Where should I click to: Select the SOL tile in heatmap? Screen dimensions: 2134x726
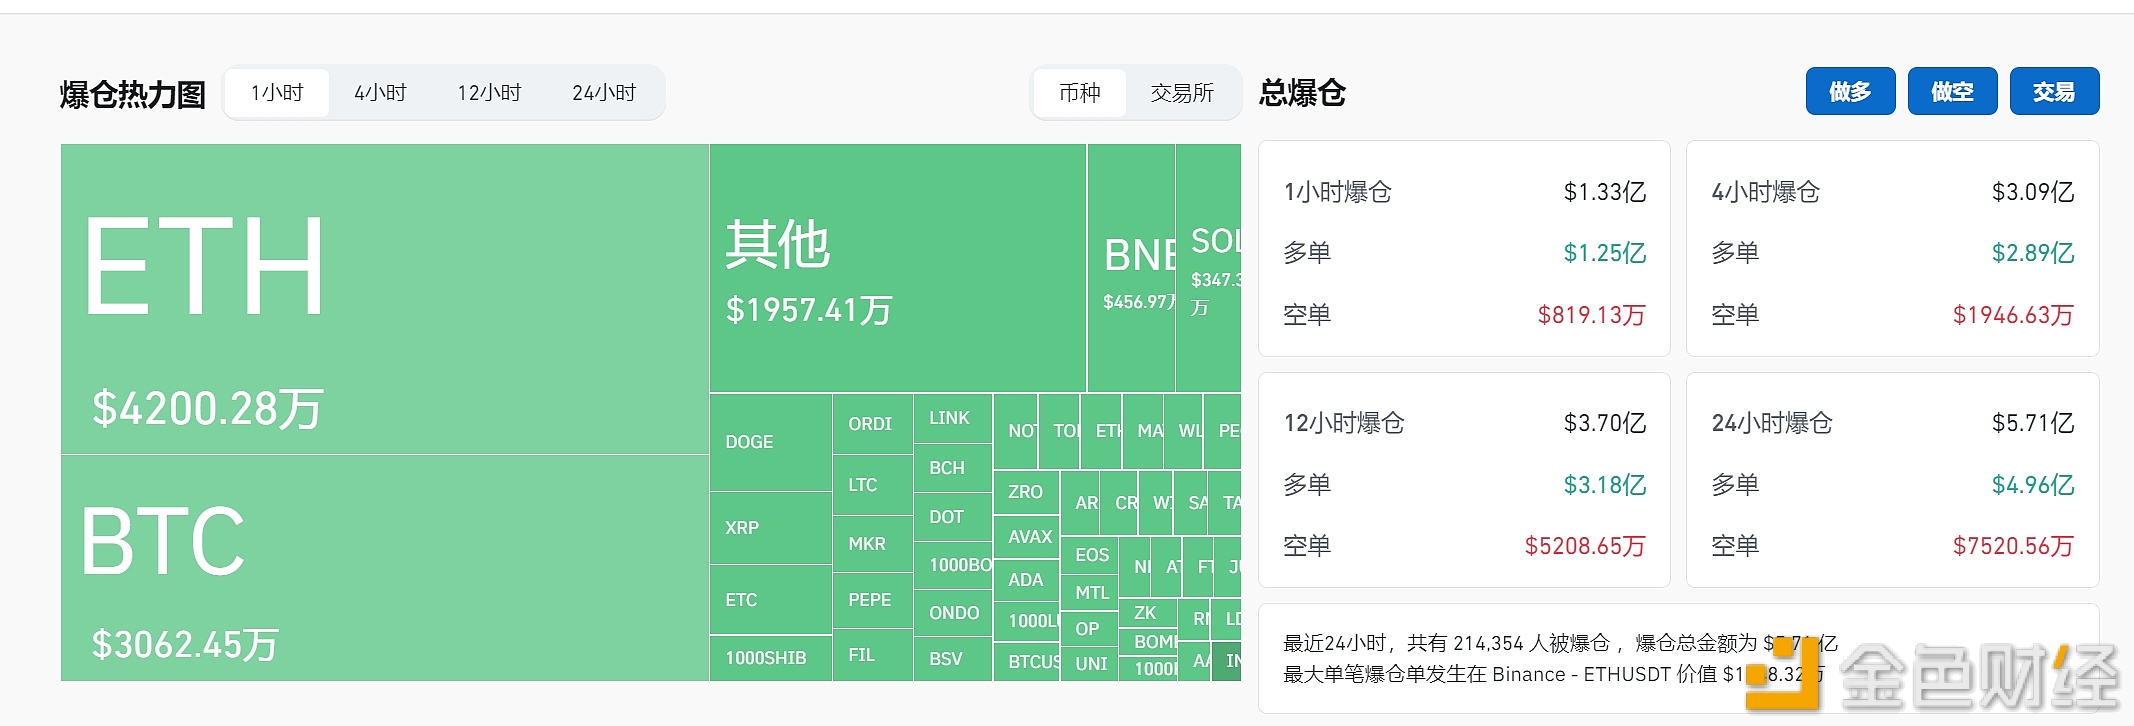(x=1209, y=268)
